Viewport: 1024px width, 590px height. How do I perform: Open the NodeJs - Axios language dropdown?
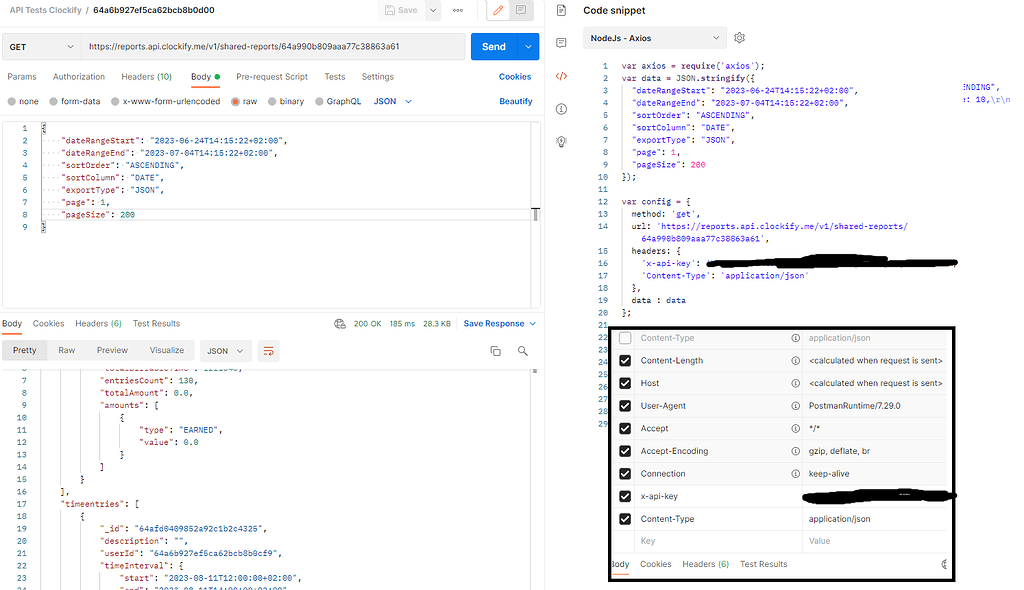point(654,37)
